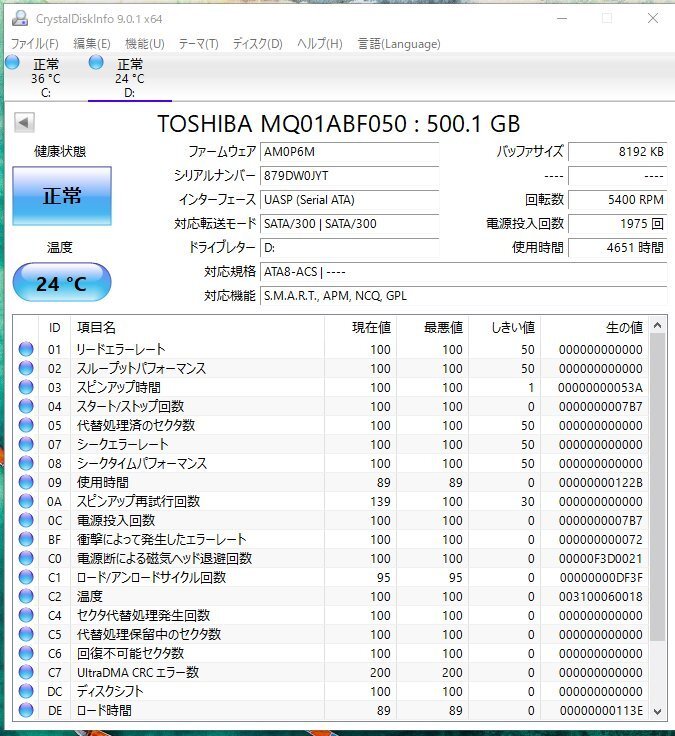Click status icon of ロード/アンロードサイクル回数 row
Screen dimensions: 675x736
[26, 577]
